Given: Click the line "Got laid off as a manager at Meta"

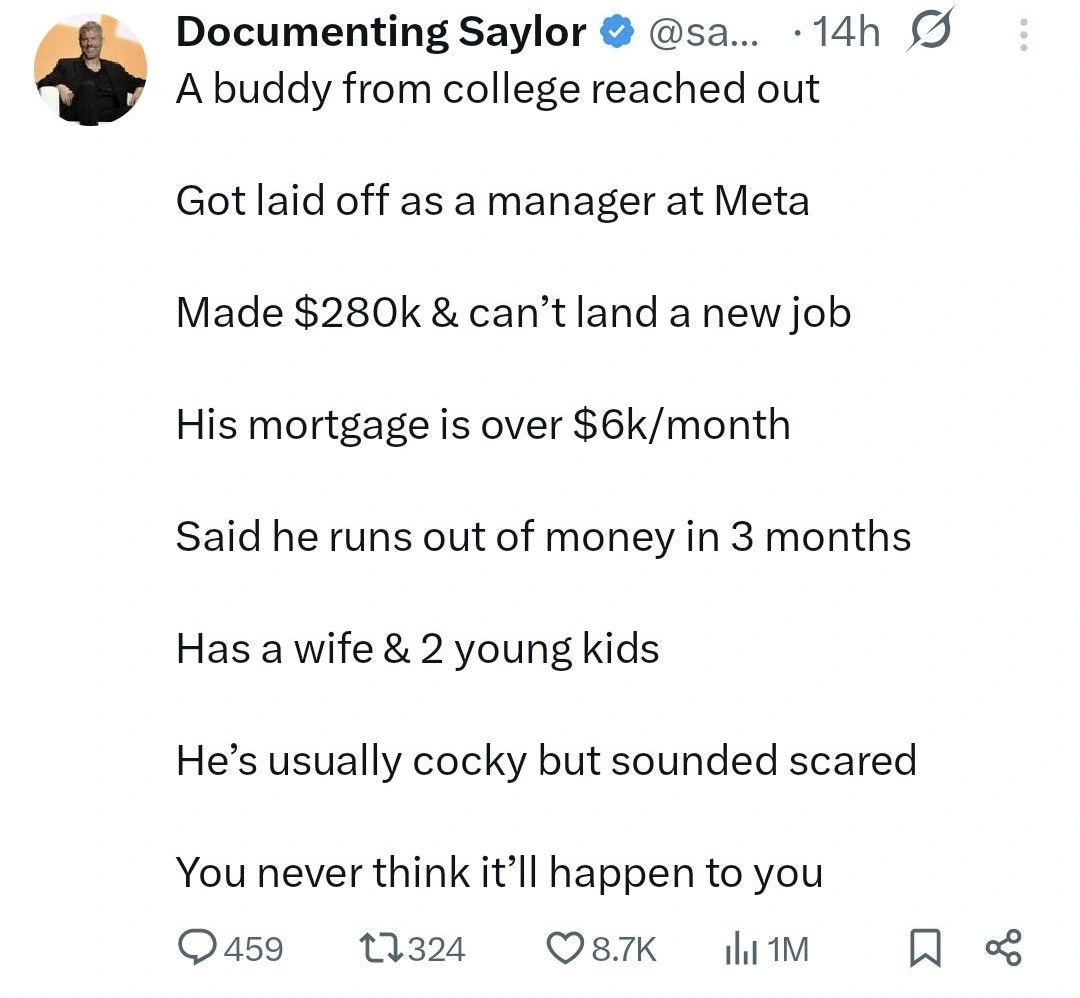Looking at the screenshot, I should (x=492, y=201).
